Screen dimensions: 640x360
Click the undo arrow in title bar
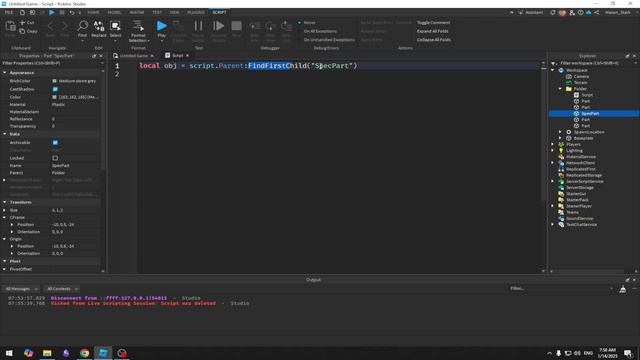point(72,13)
